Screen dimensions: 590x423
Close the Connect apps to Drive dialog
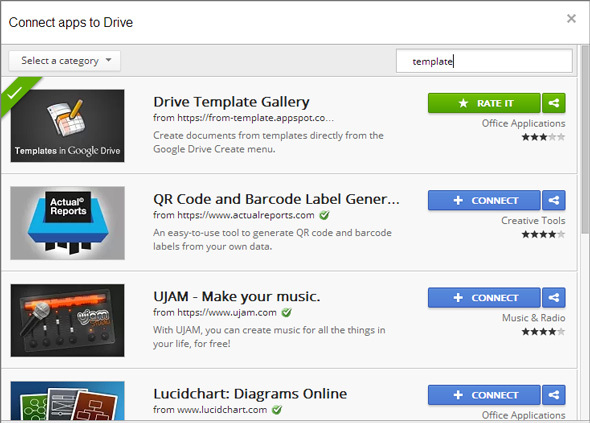point(571,18)
